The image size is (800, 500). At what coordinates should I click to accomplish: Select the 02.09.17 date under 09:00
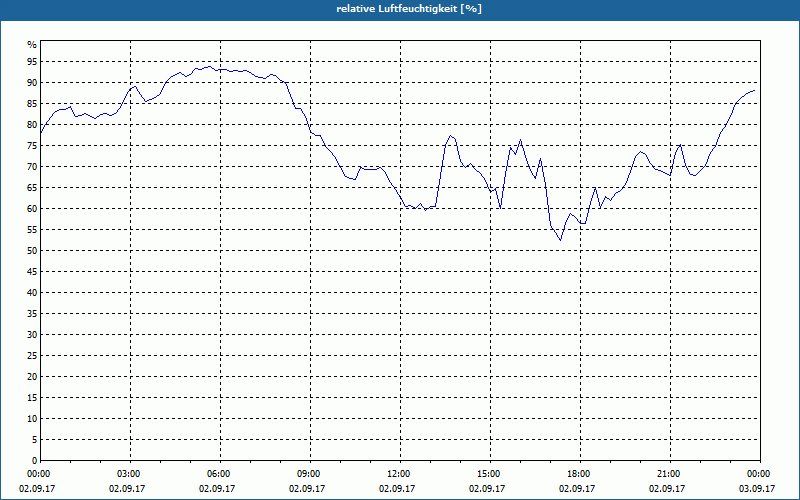[x=307, y=489]
